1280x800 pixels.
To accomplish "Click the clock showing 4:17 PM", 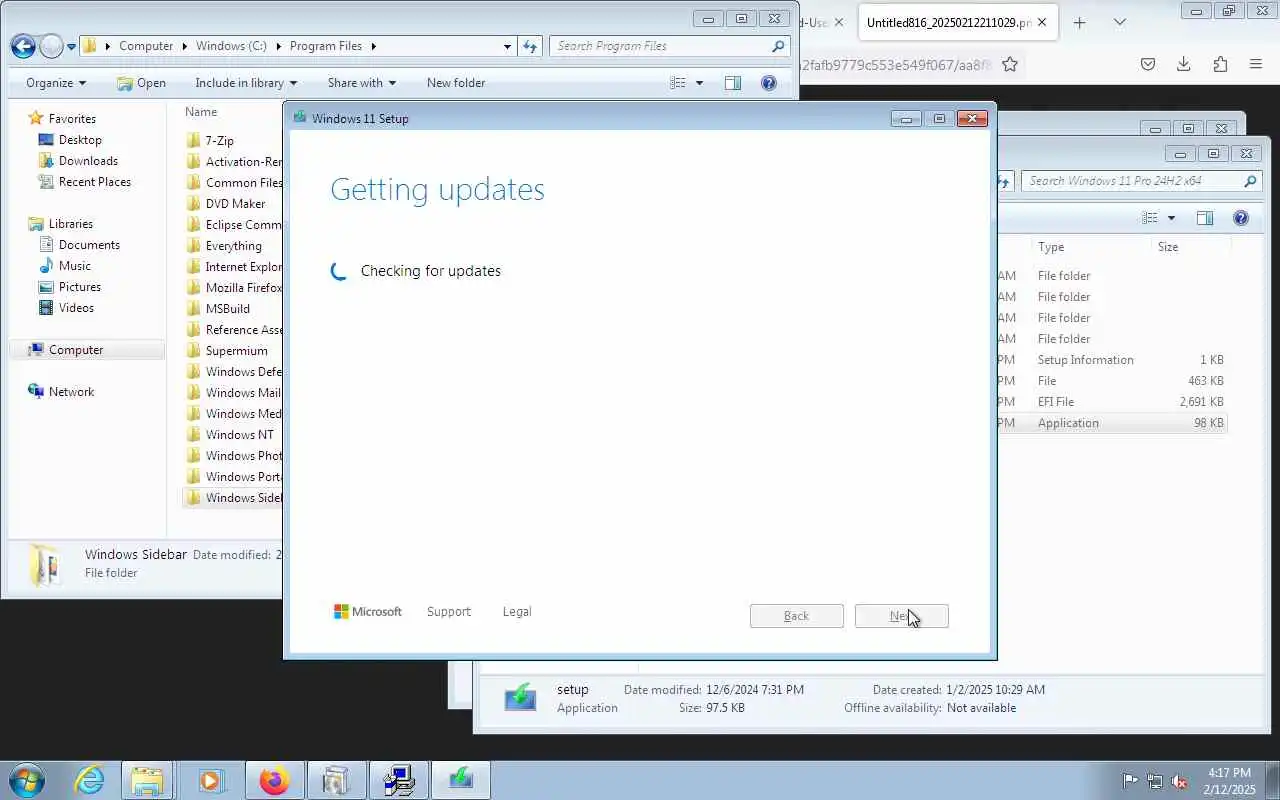I will 1228,773.
